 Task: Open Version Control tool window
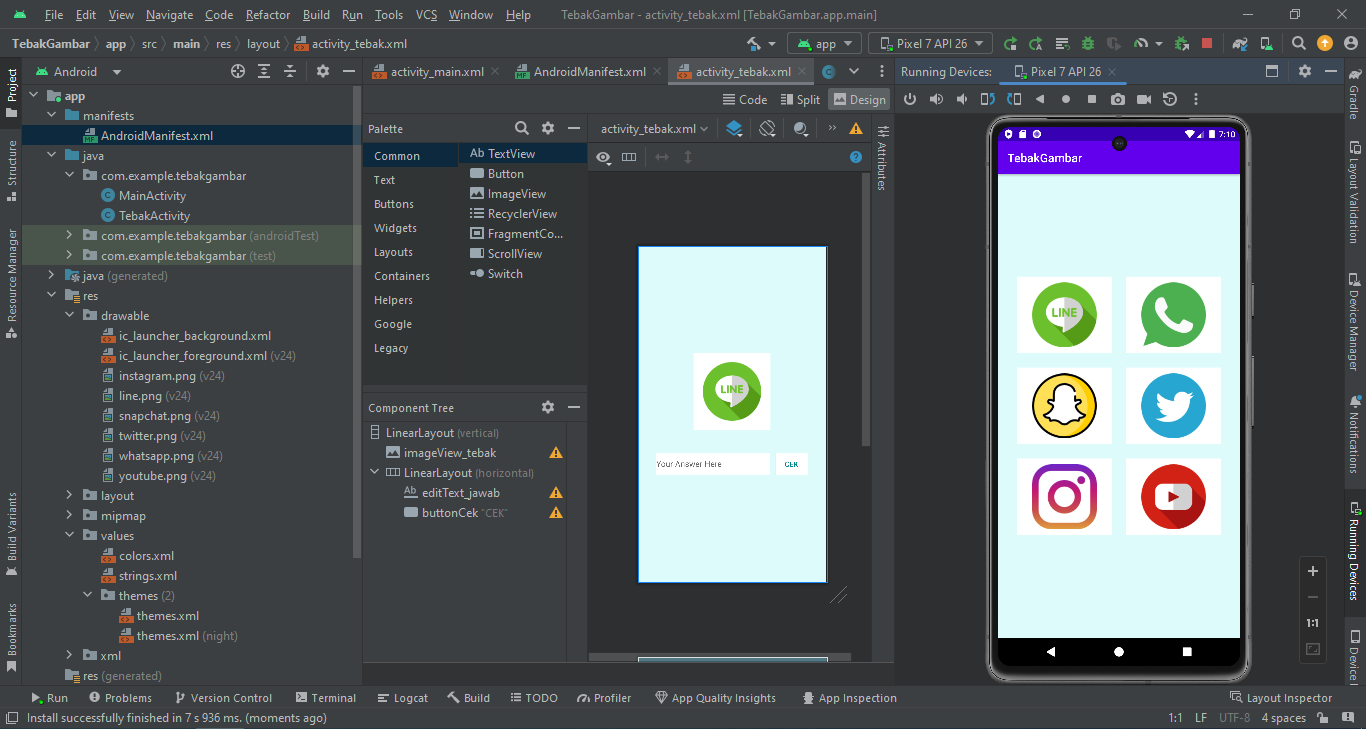click(x=222, y=698)
